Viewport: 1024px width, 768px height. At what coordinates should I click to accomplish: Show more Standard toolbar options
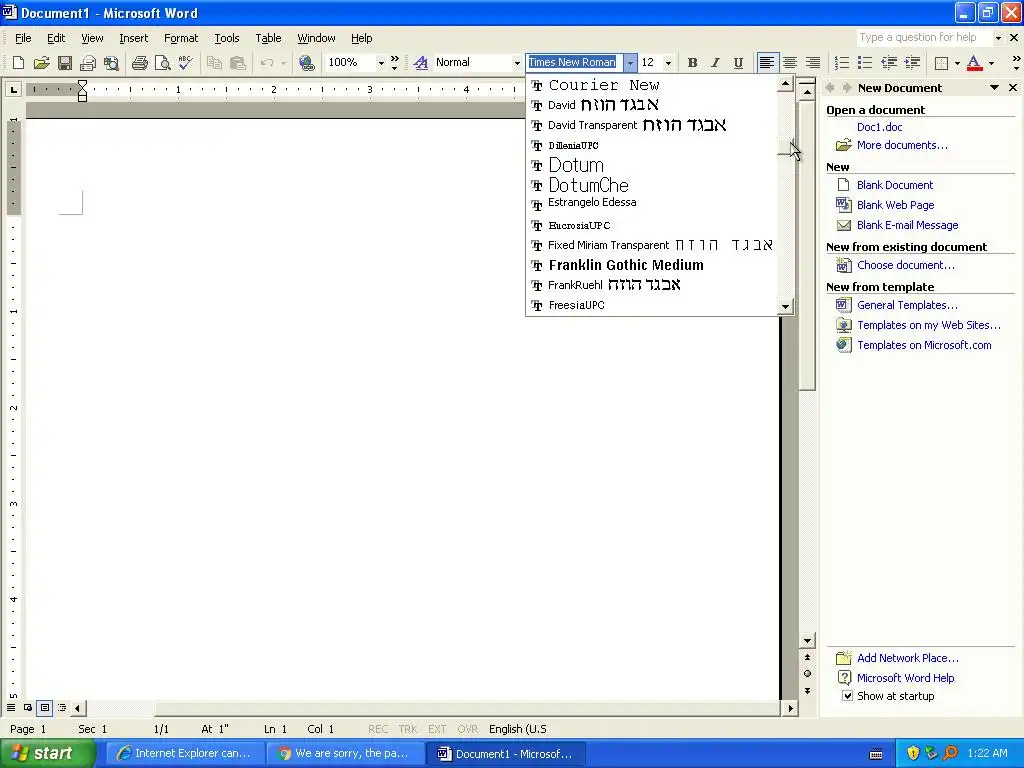click(394, 63)
